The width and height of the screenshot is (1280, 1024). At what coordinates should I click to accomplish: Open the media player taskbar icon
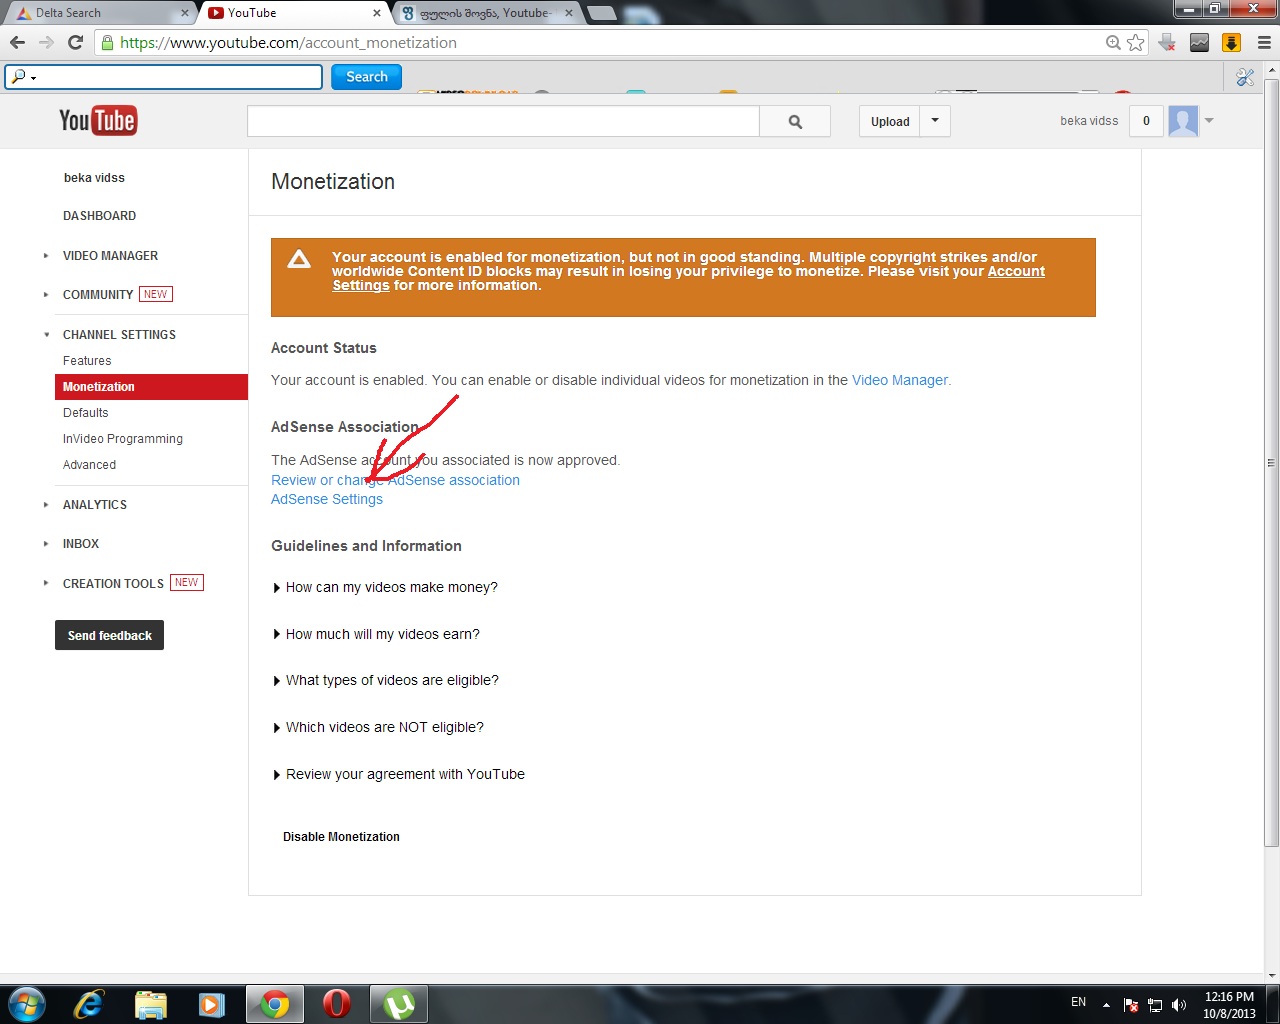212,1003
